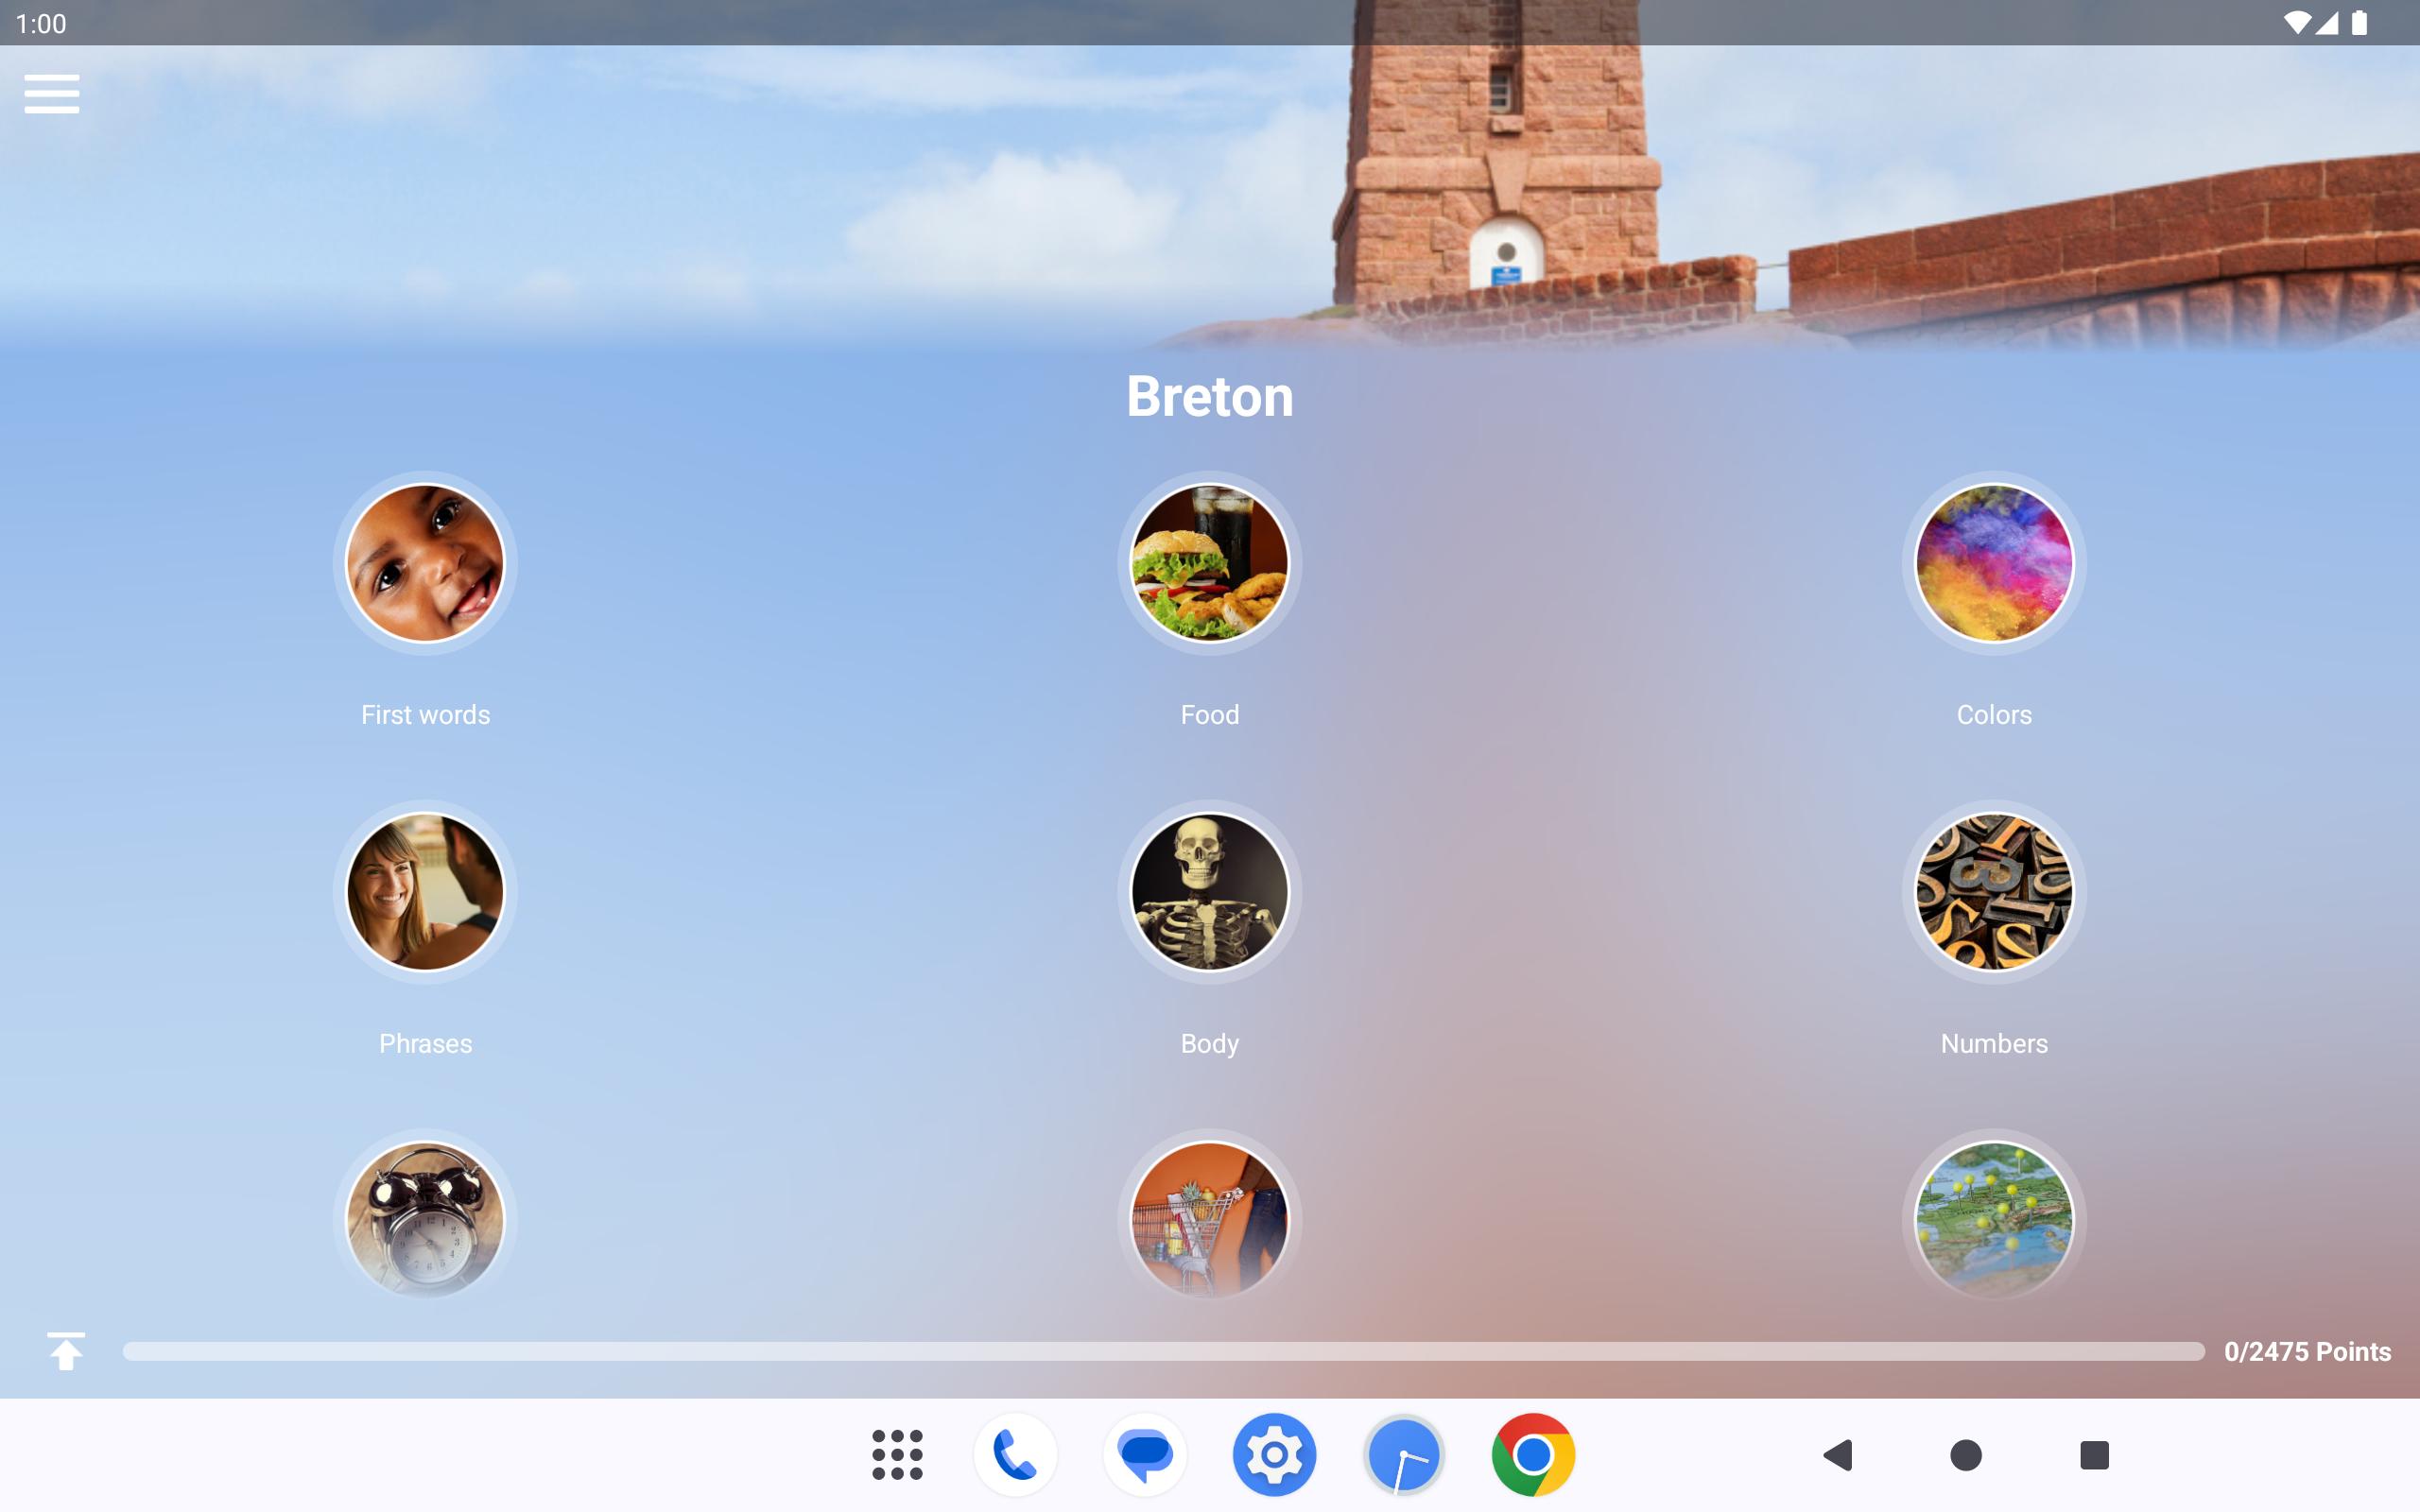Tap the Android recents square button
The height and width of the screenshot is (1512, 2420).
click(2094, 1455)
